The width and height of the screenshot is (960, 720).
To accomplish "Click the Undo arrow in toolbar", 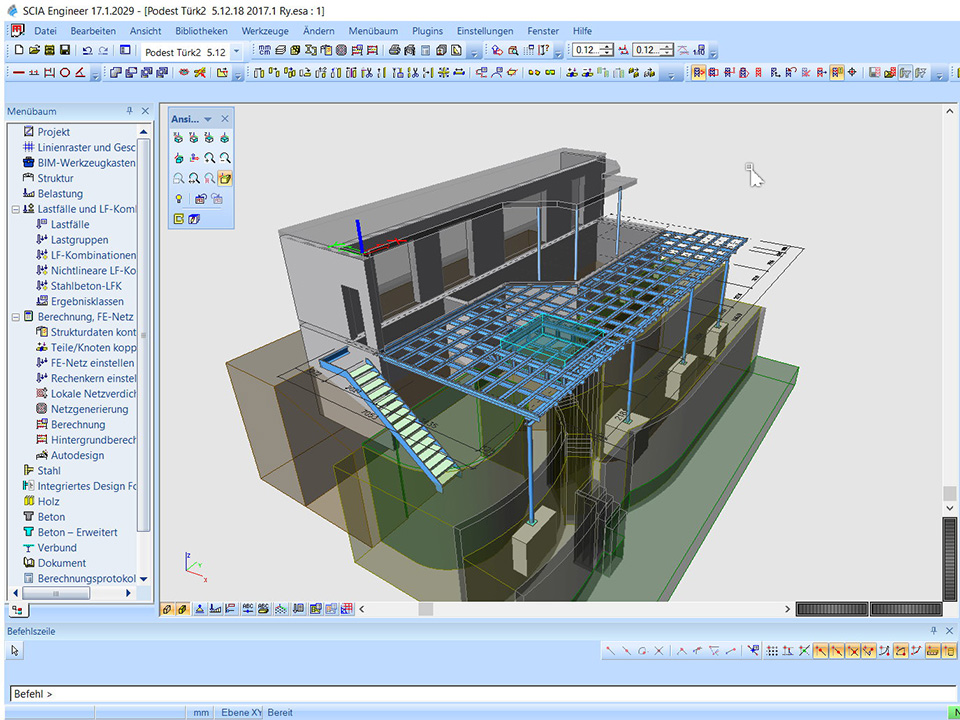I will [88, 50].
